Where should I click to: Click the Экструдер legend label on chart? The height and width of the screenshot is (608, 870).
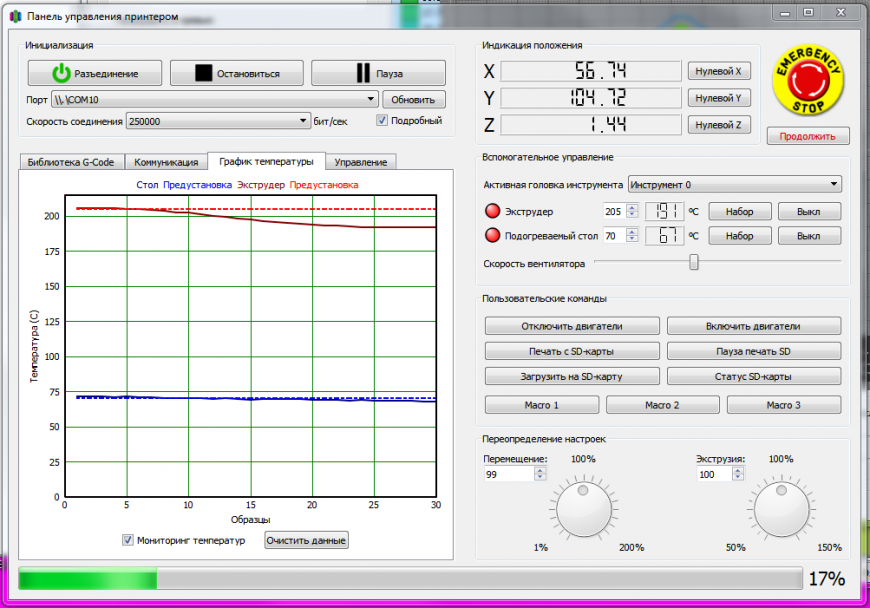click(x=261, y=185)
